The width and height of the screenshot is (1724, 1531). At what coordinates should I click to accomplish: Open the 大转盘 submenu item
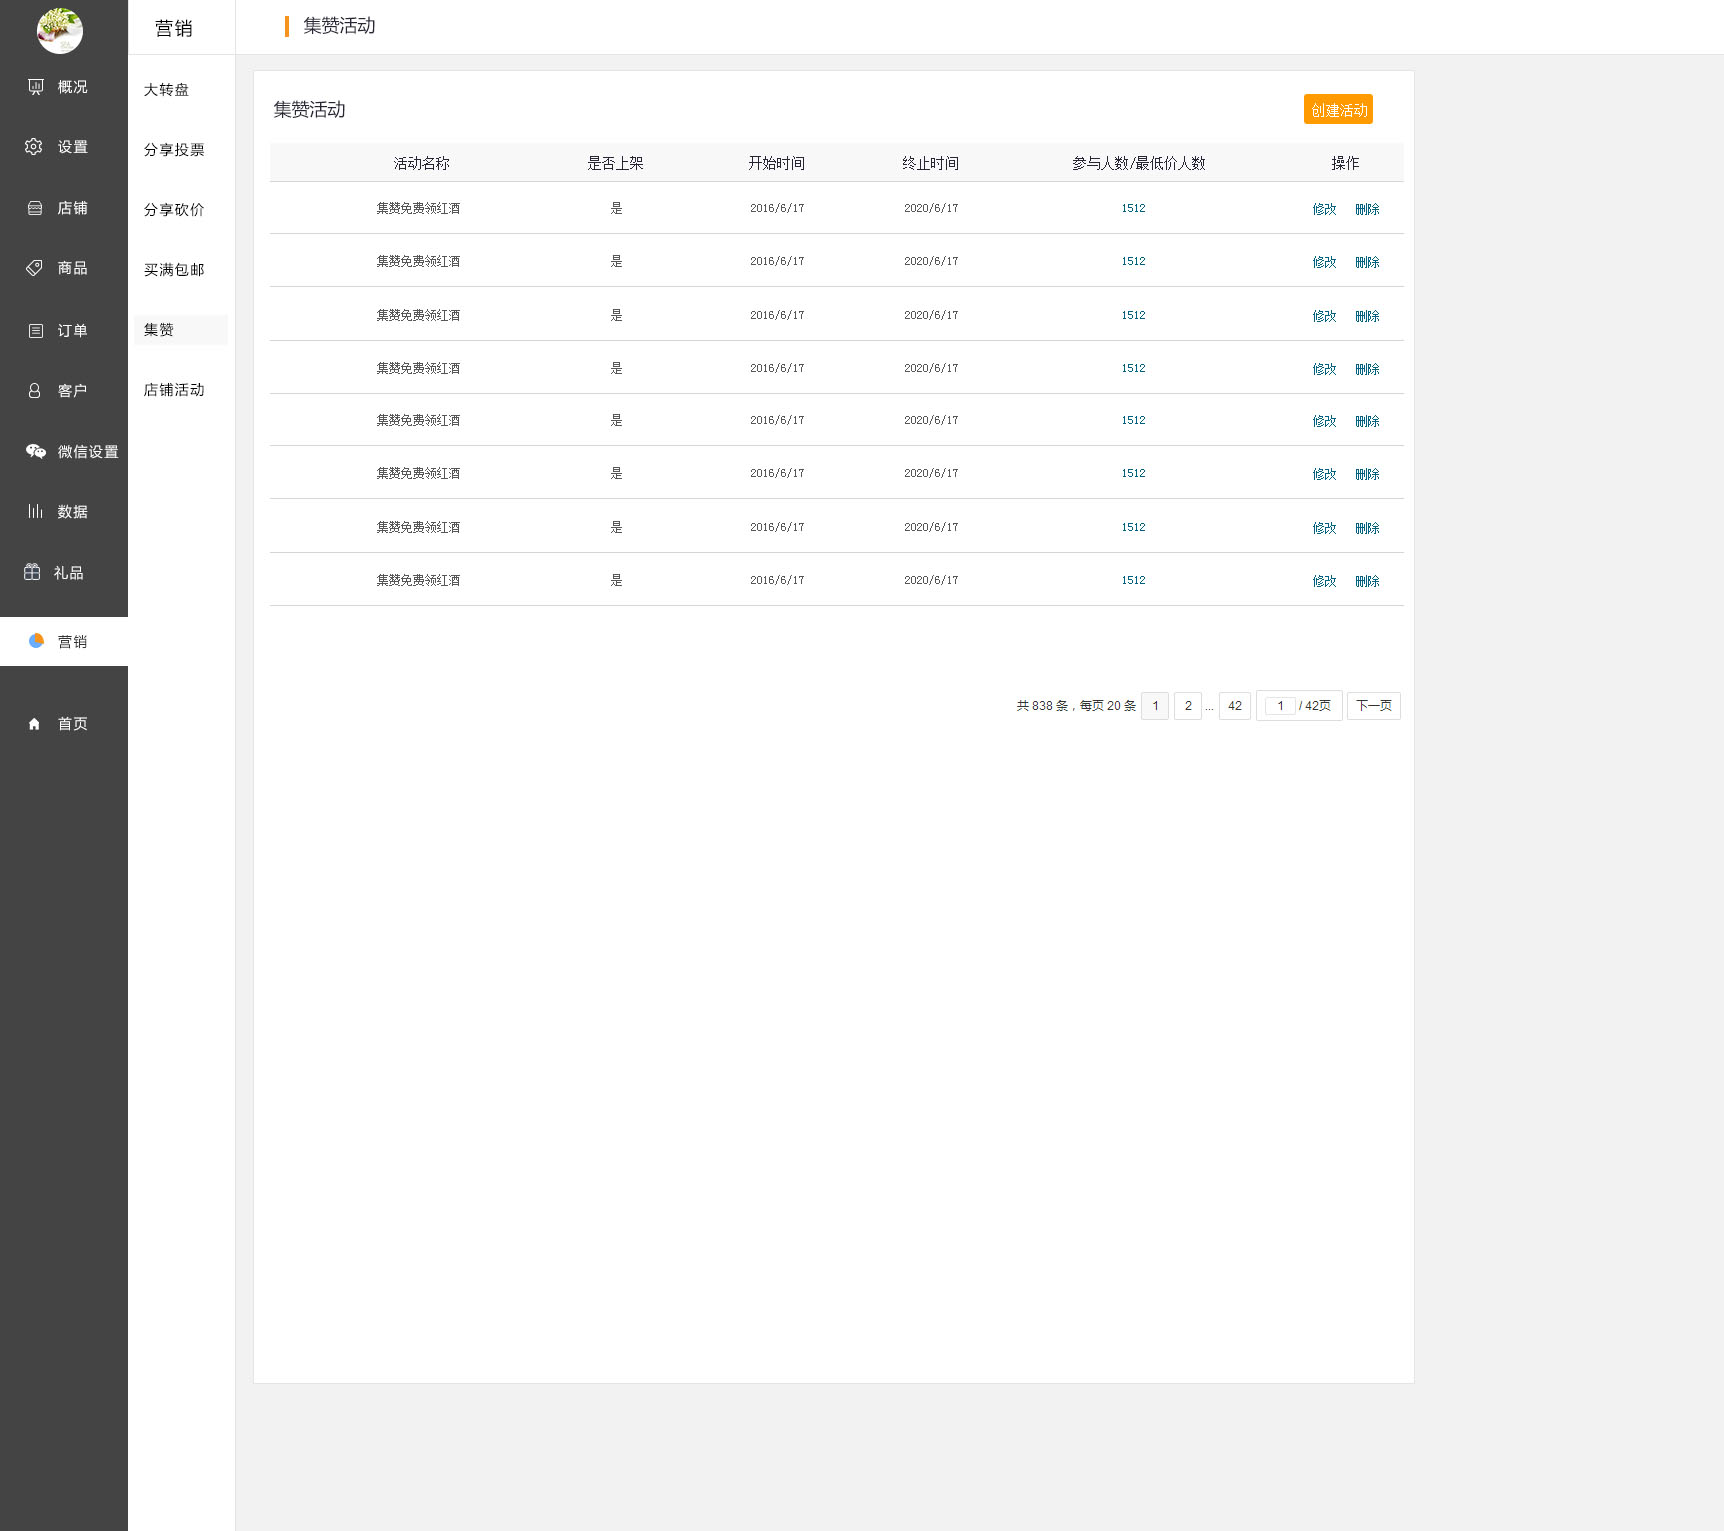pyautogui.click(x=166, y=90)
